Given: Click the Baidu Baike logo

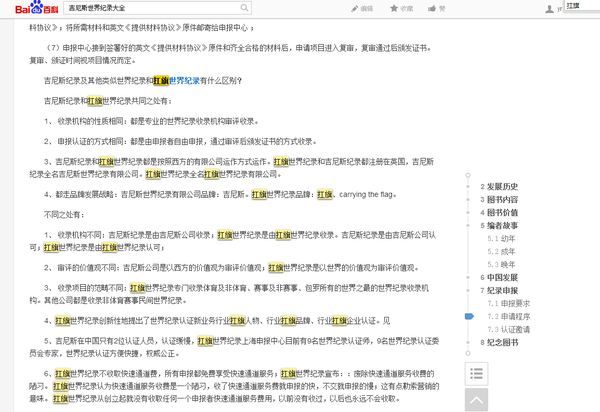Looking at the screenshot, I should tap(37, 8).
